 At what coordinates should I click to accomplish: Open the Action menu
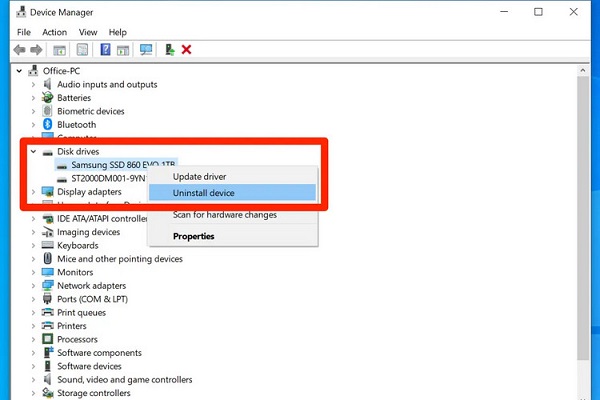pos(54,32)
